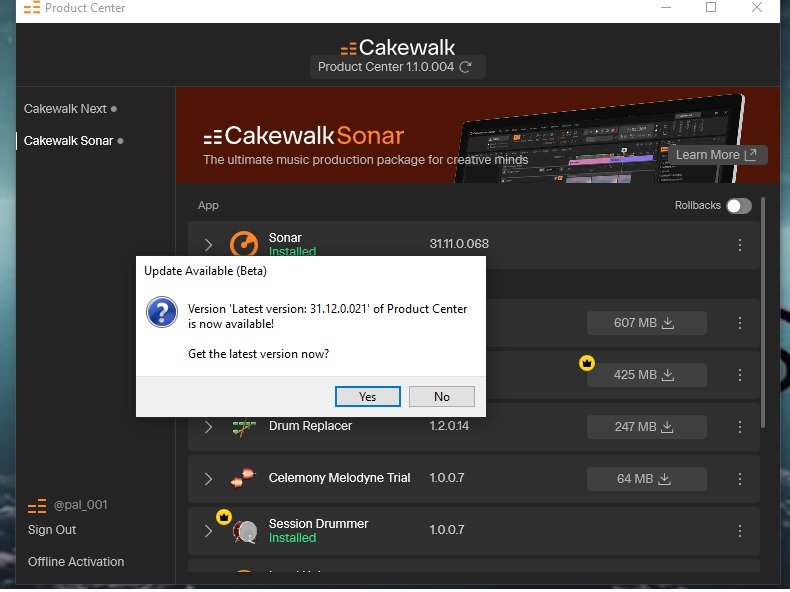Screen dimensions: 790x592
Task: Click the refresh icon beside Product Center version
Action: coord(466,67)
